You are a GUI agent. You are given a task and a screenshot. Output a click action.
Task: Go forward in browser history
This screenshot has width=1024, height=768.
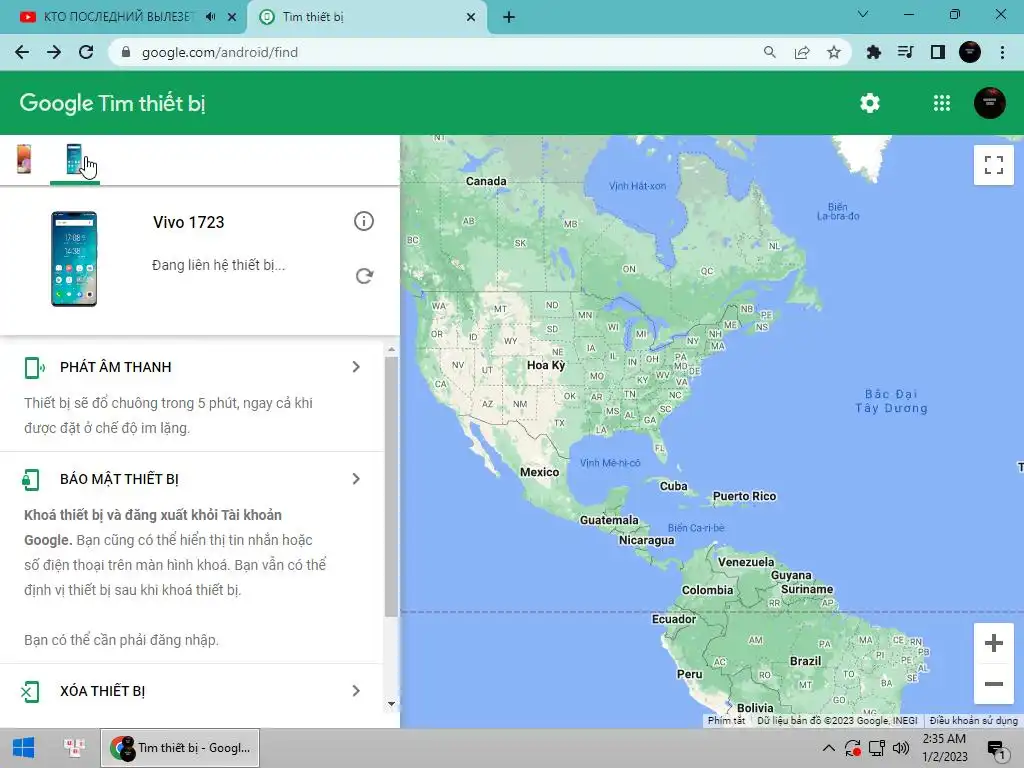(x=54, y=52)
